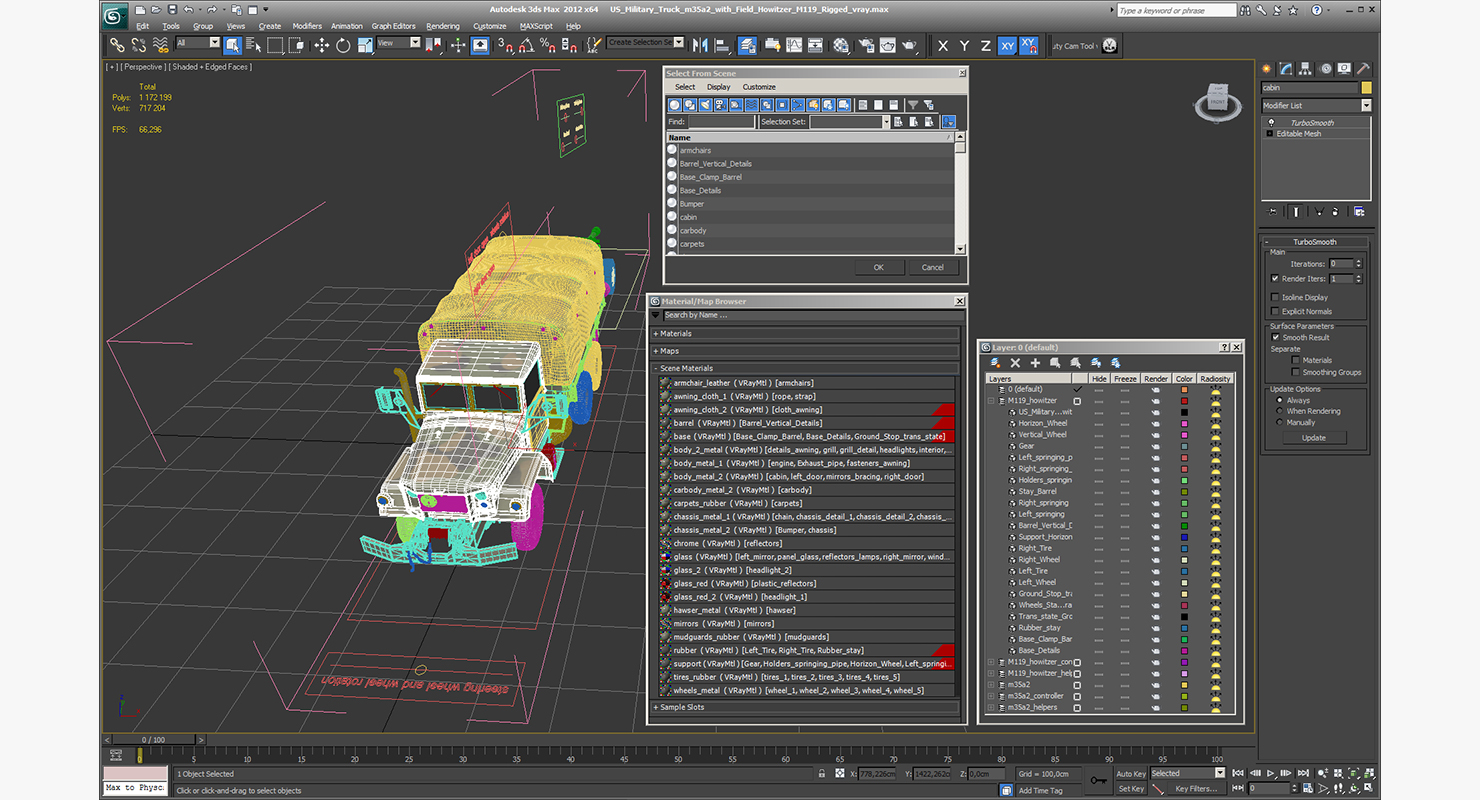Click the Render Production teapot icon

(x=910, y=45)
